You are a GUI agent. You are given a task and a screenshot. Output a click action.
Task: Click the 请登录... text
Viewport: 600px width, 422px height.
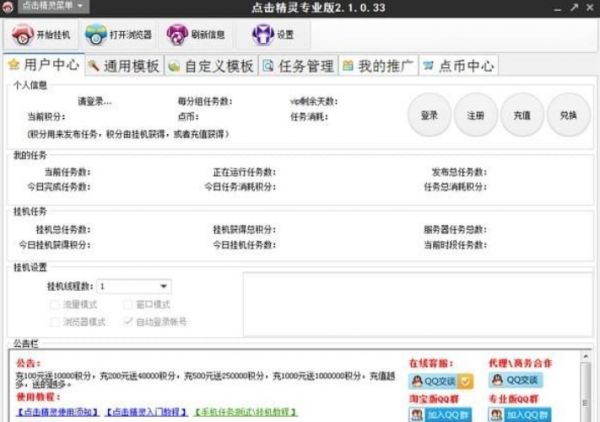click(95, 101)
